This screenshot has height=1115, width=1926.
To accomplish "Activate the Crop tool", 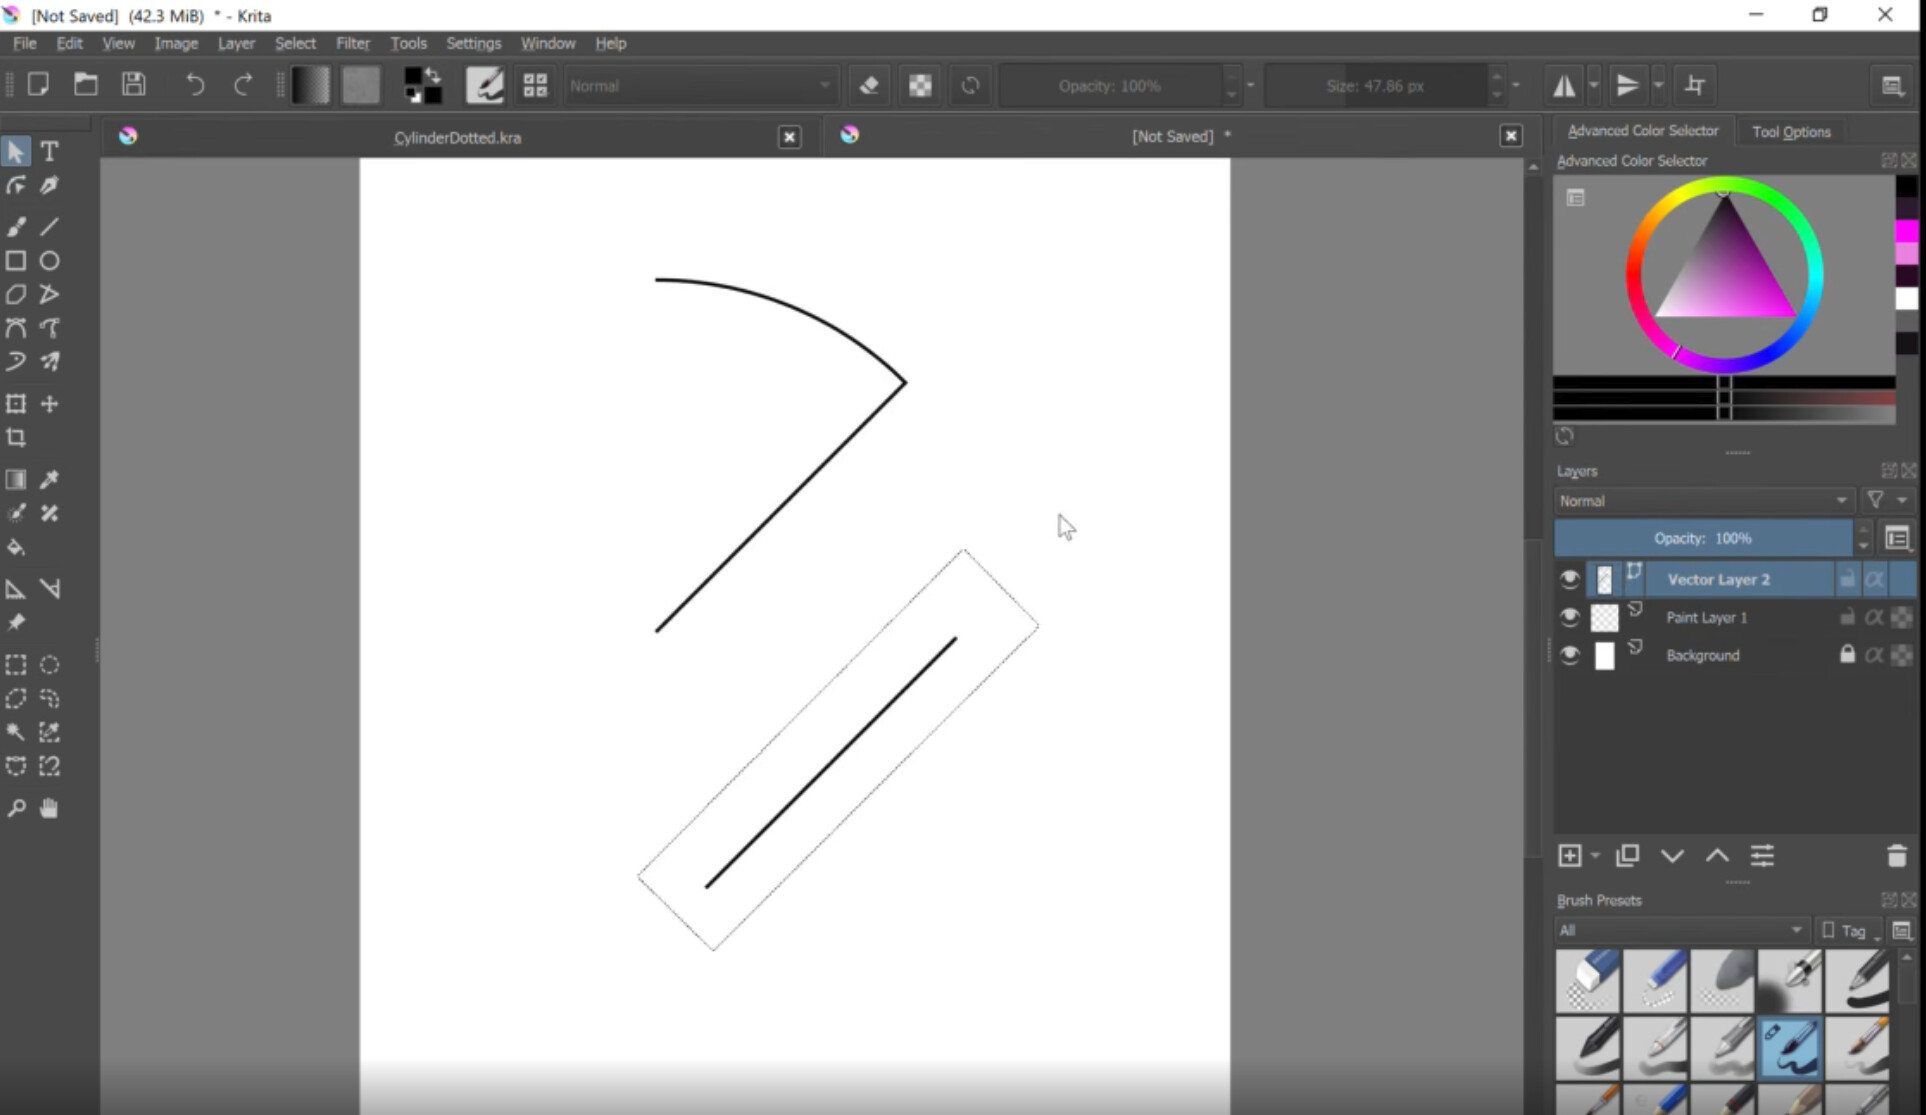I will [x=16, y=438].
